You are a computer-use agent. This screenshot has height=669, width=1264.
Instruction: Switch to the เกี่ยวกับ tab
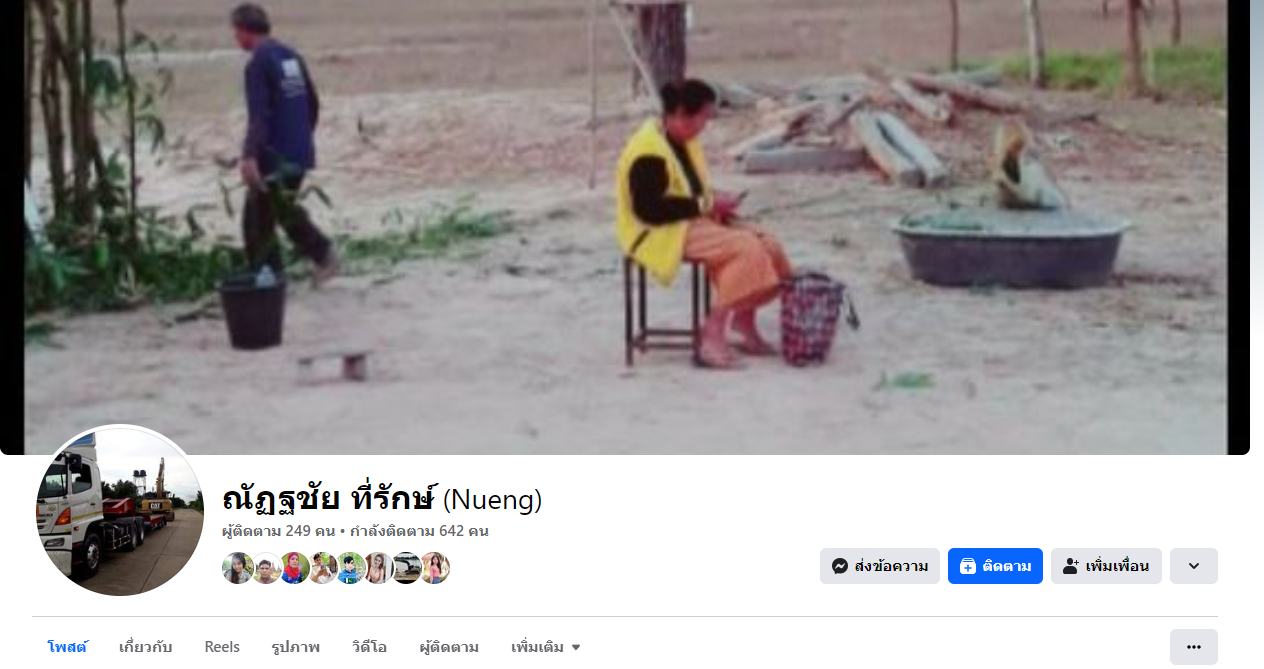click(145, 647)
